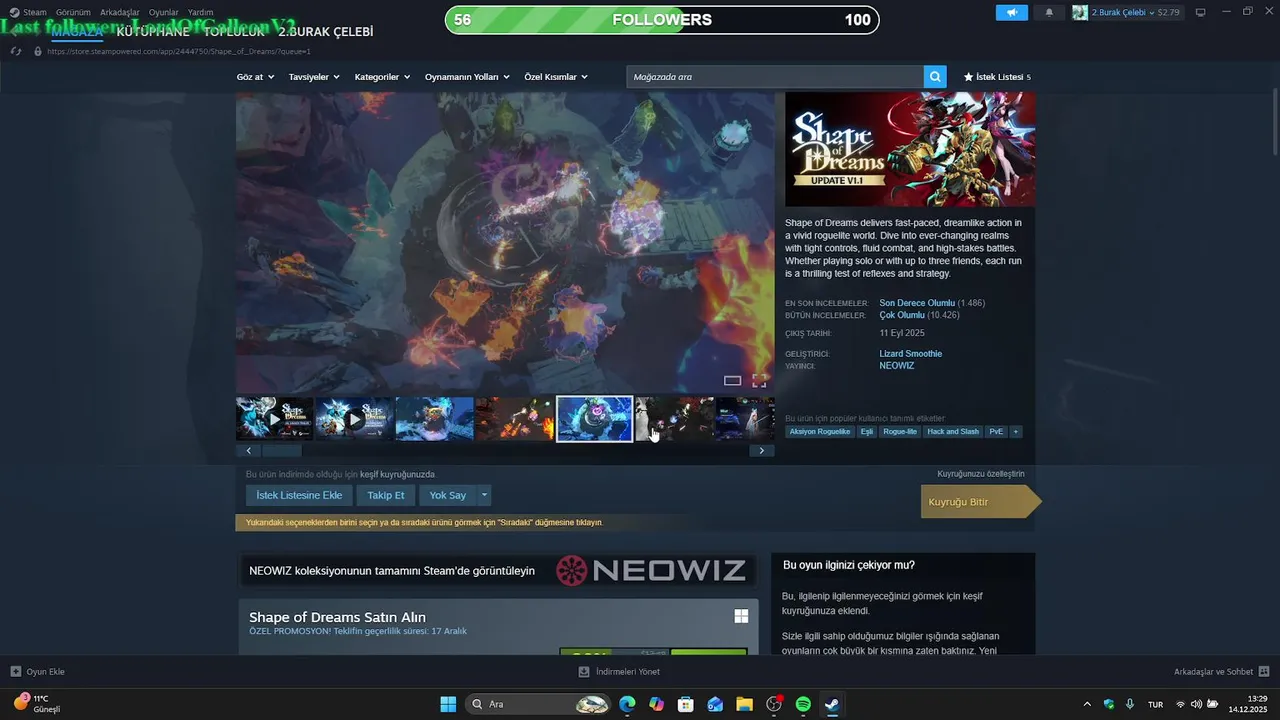Switch to OBS Studio in the taskbar
This screenshot has width=1280, height=720.
[773, 704]
